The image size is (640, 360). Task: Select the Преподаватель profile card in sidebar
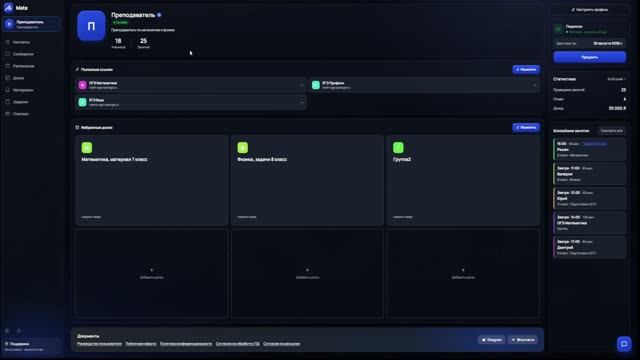coord(32,24)
